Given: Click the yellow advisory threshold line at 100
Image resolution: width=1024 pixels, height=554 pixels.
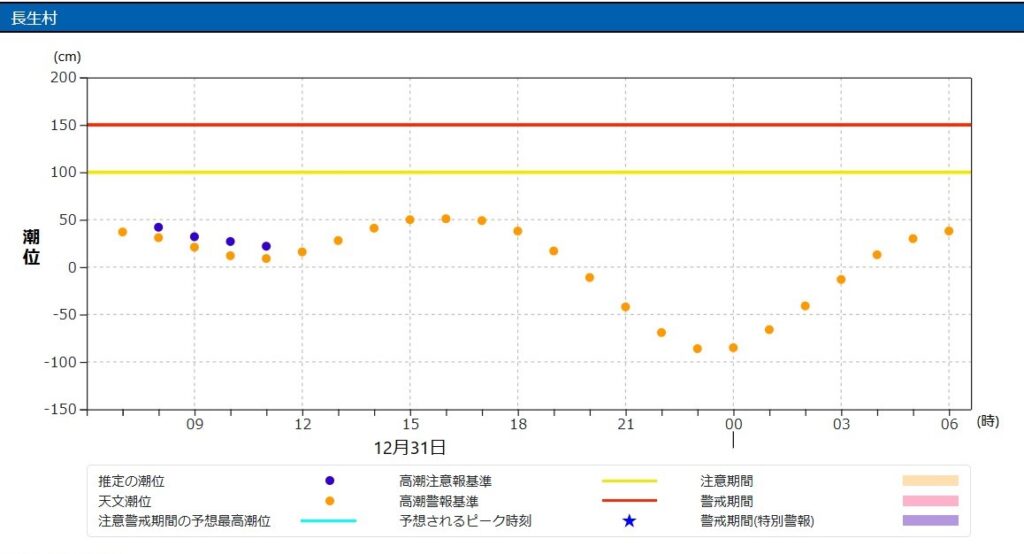Looking at the screenshot, I should click(x=529, y=172).
